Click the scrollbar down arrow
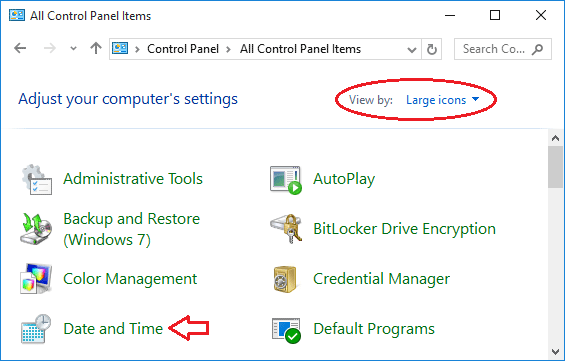This screenshot has width=565, height=361. [x=555, y=351]
